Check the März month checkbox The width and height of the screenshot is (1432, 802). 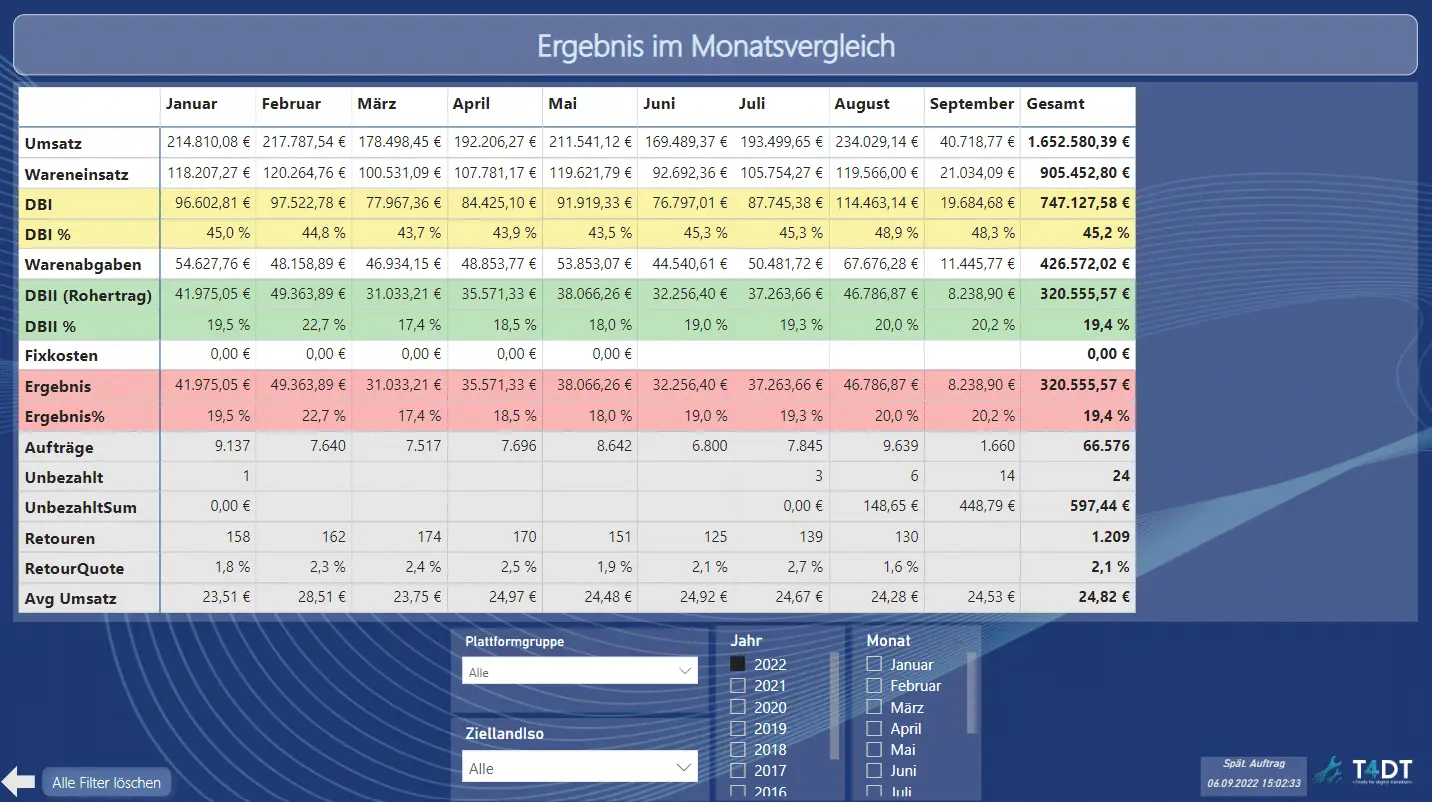(874, 707)
